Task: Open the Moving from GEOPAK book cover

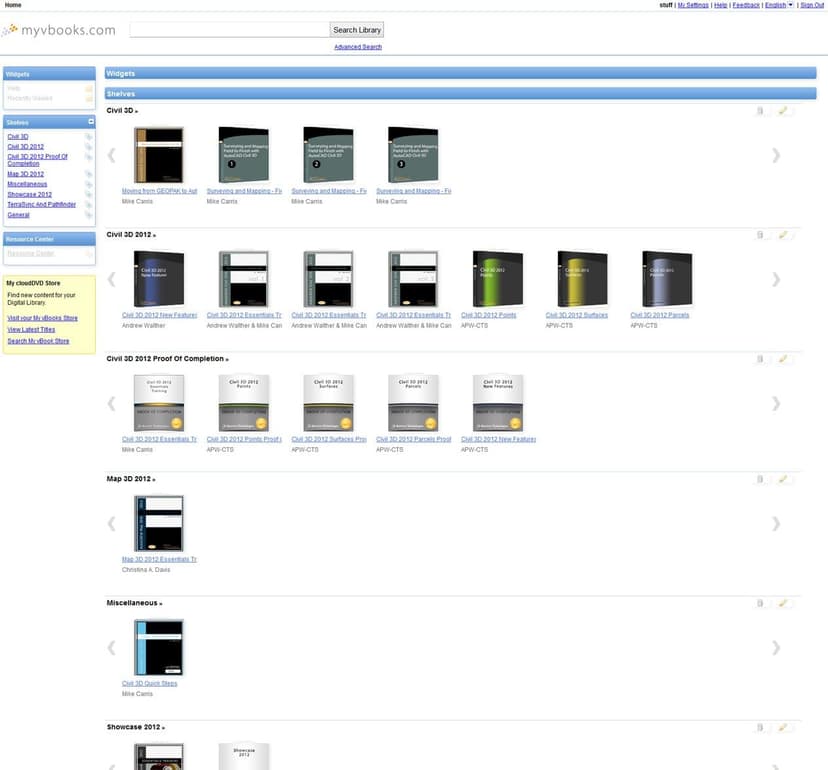Action: pyautogui.click(x=159, y=155)
